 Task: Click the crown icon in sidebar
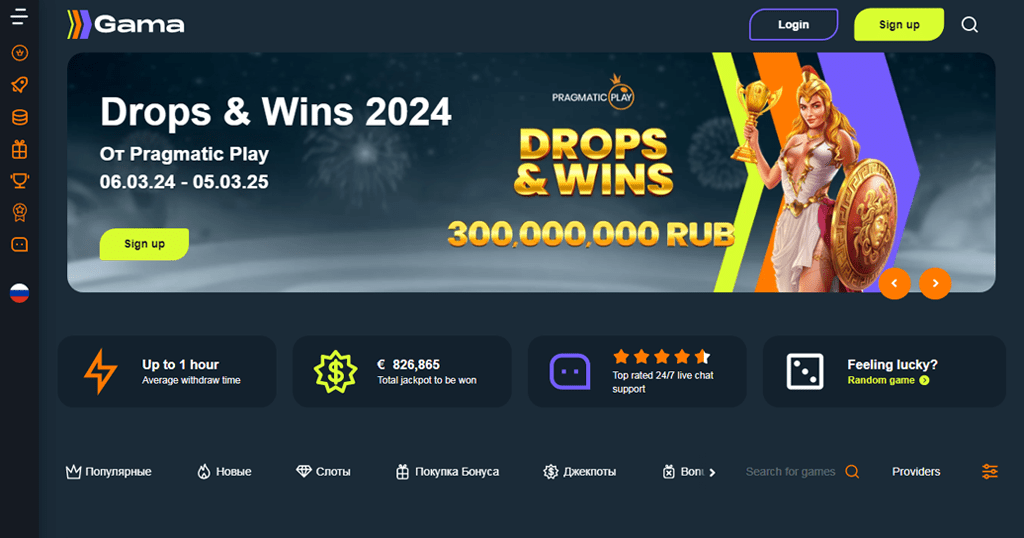pyautogui.click(x=20, y=53)
